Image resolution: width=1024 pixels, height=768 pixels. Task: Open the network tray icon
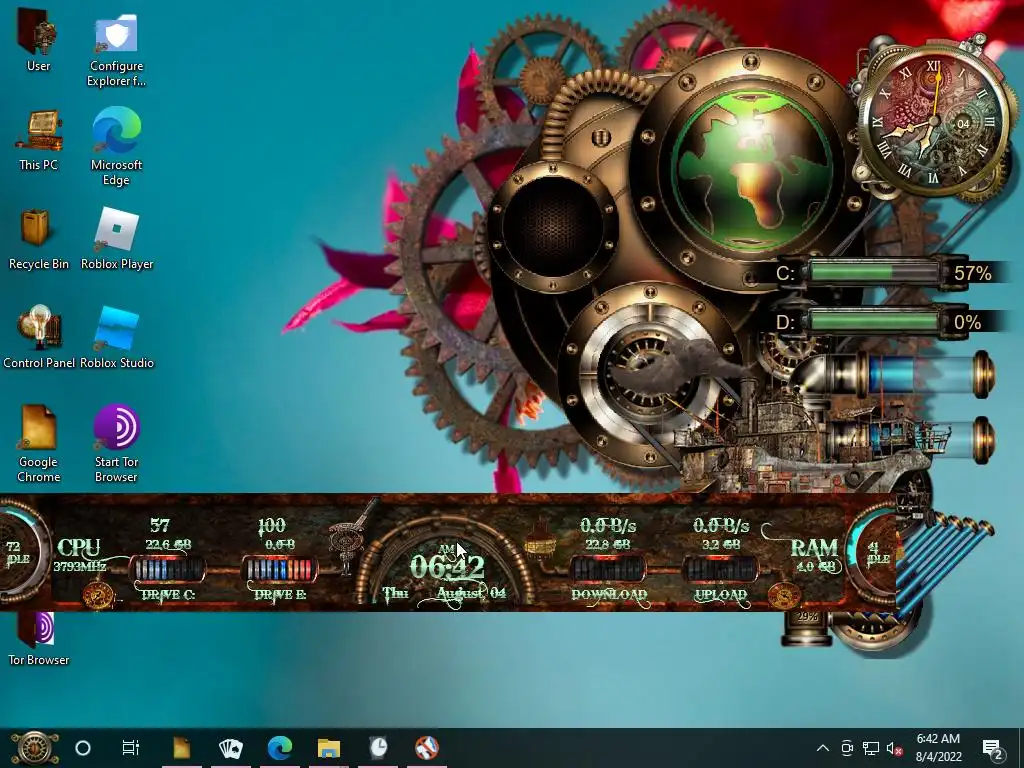point(871,748)
